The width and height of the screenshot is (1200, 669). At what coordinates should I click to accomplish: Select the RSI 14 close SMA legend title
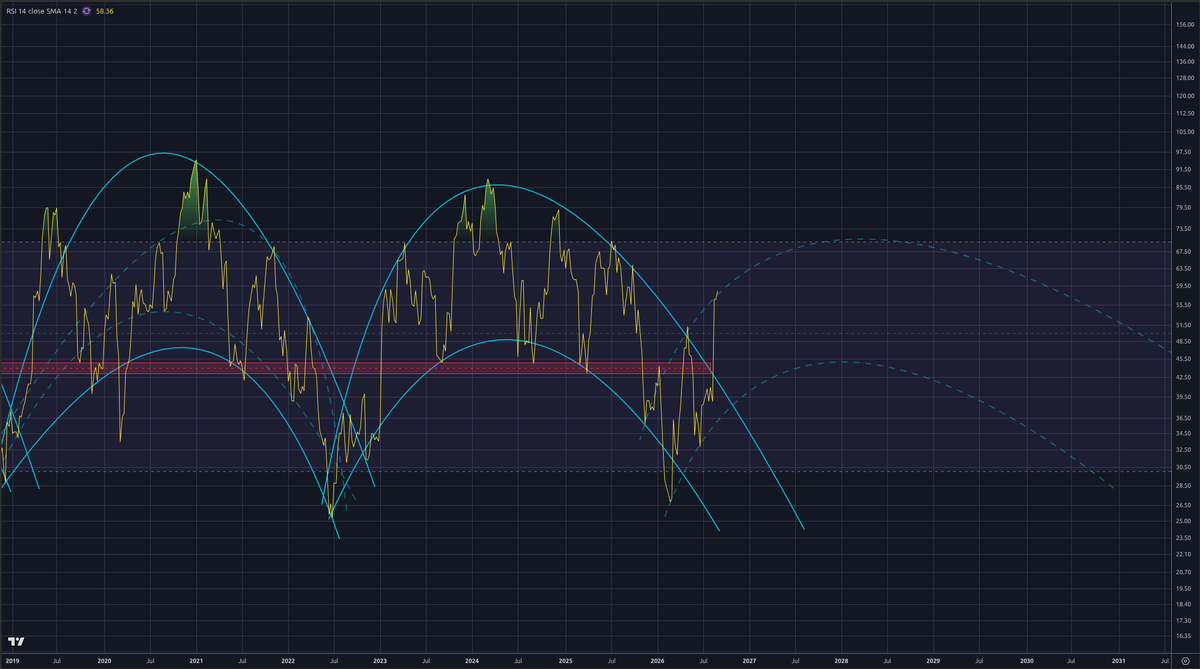click(x=41, y=11)
